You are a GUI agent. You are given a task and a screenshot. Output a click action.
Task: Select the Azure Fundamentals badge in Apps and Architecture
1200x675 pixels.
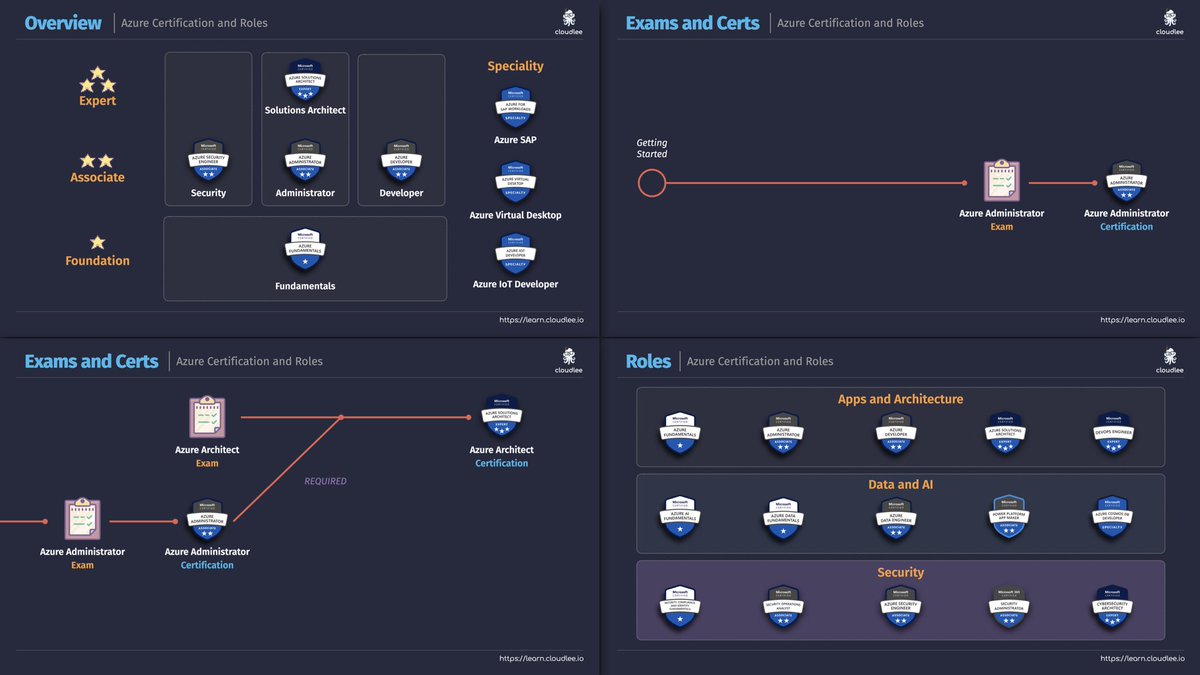679,433
